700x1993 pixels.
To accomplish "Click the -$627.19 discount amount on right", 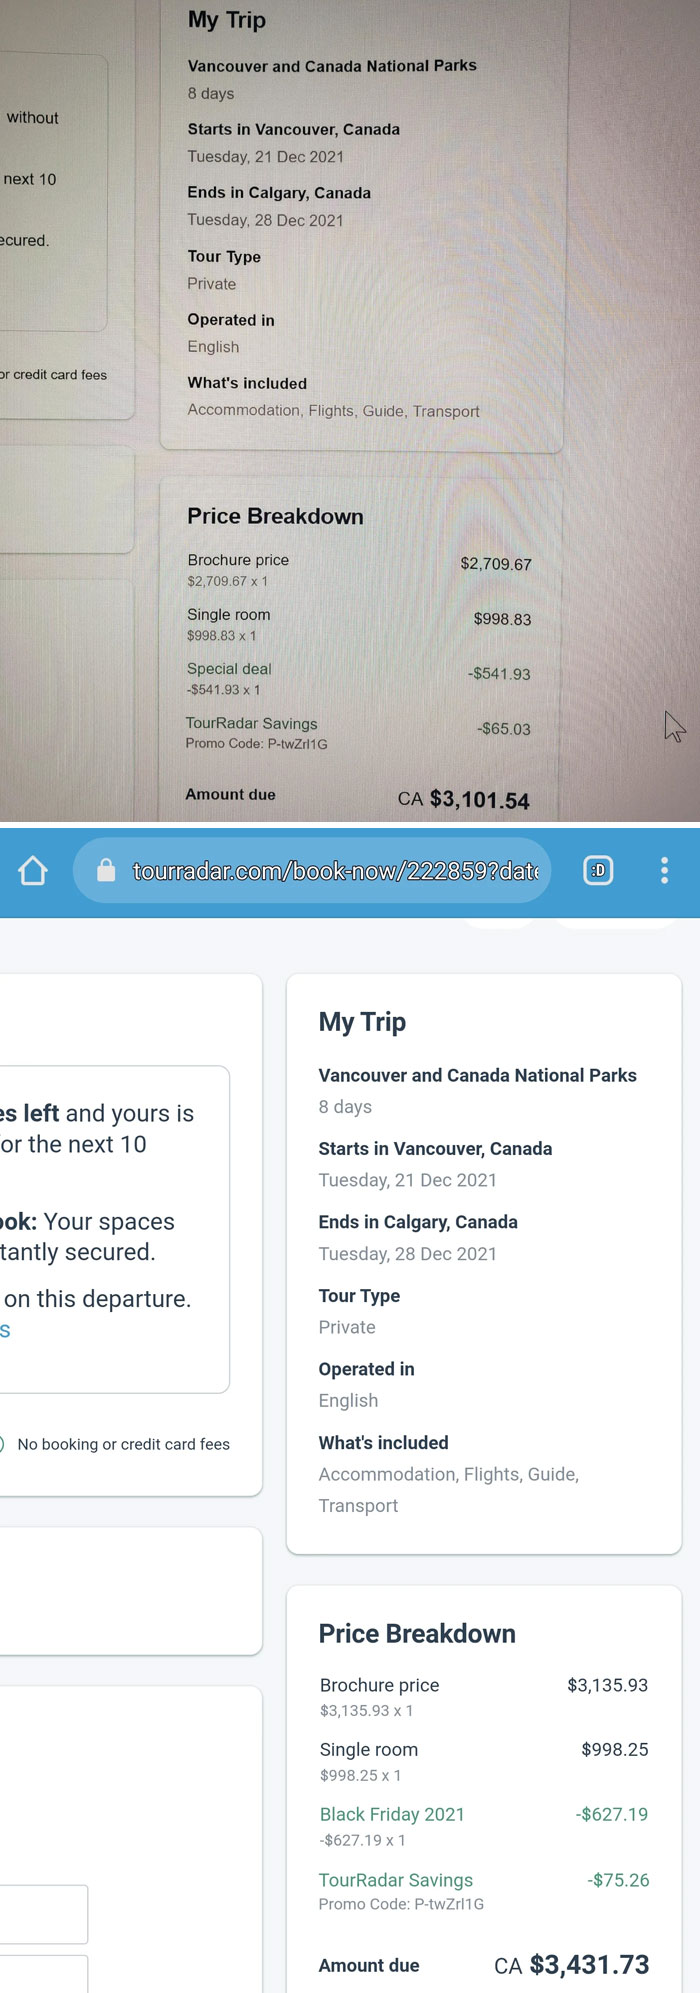I will click(x=611, y=1814).
